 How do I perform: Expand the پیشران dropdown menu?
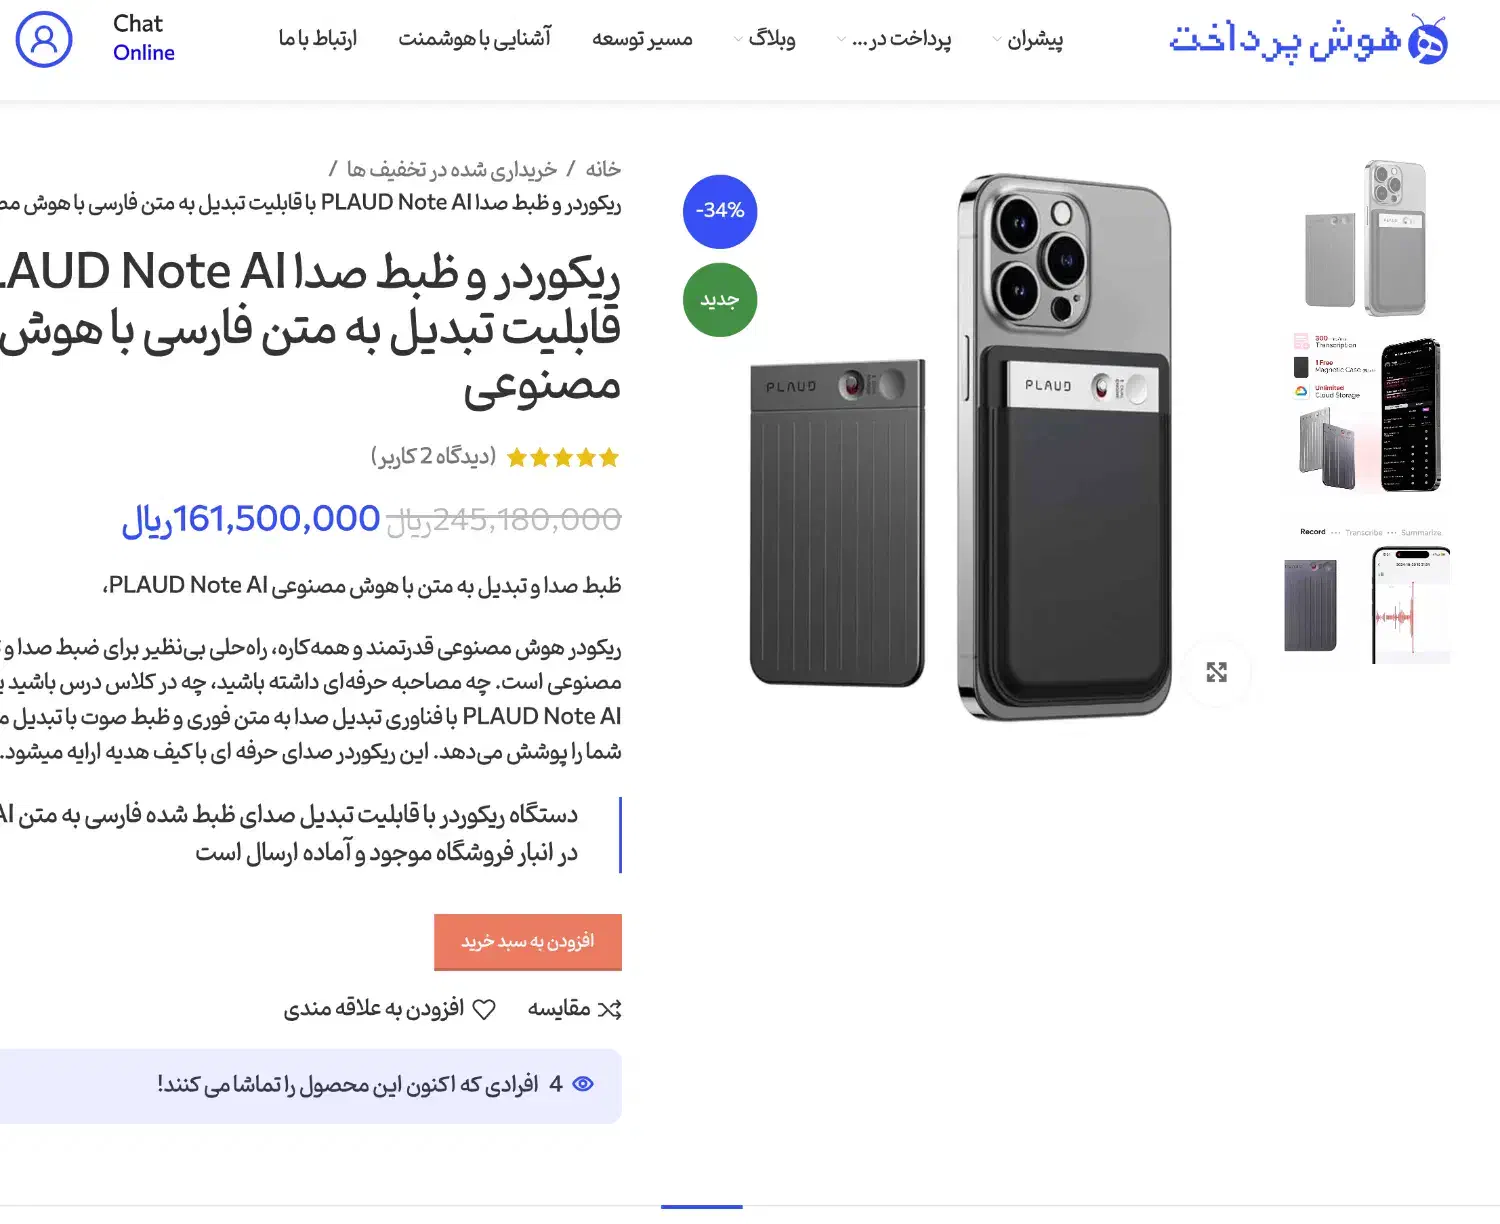(x=1027, y=39)
